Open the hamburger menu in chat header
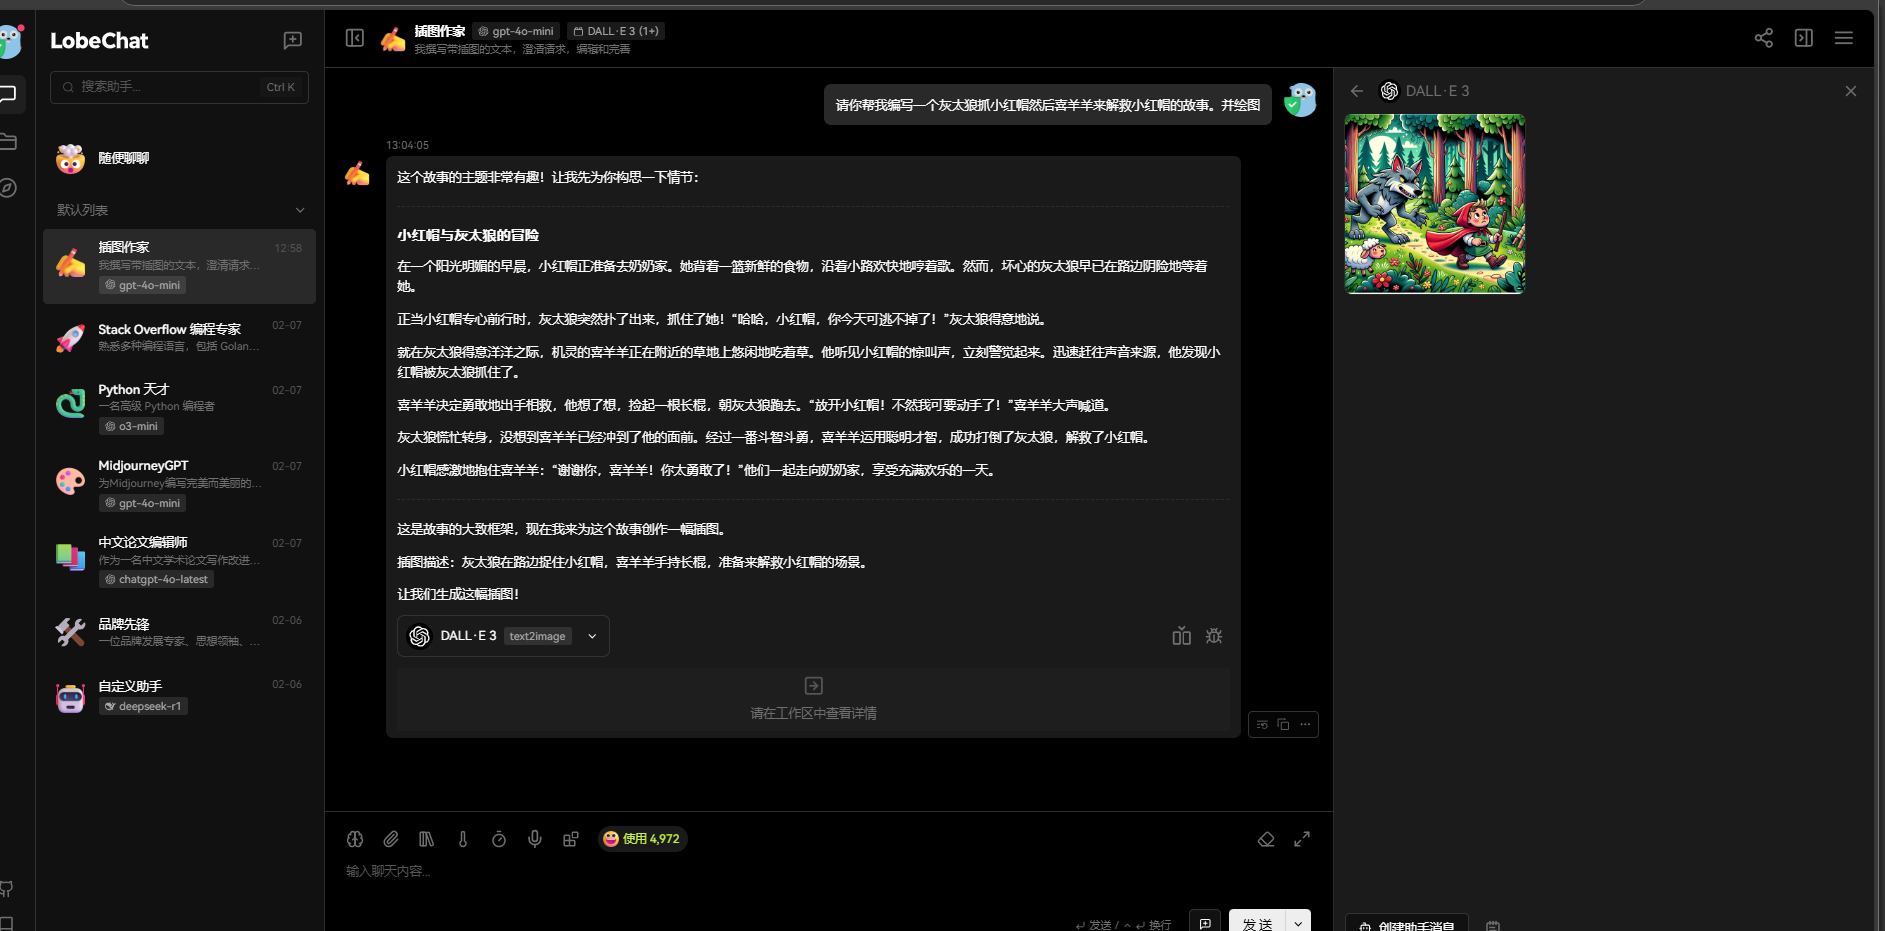Screen dimensions: 1885x931 pos(1844,38)
